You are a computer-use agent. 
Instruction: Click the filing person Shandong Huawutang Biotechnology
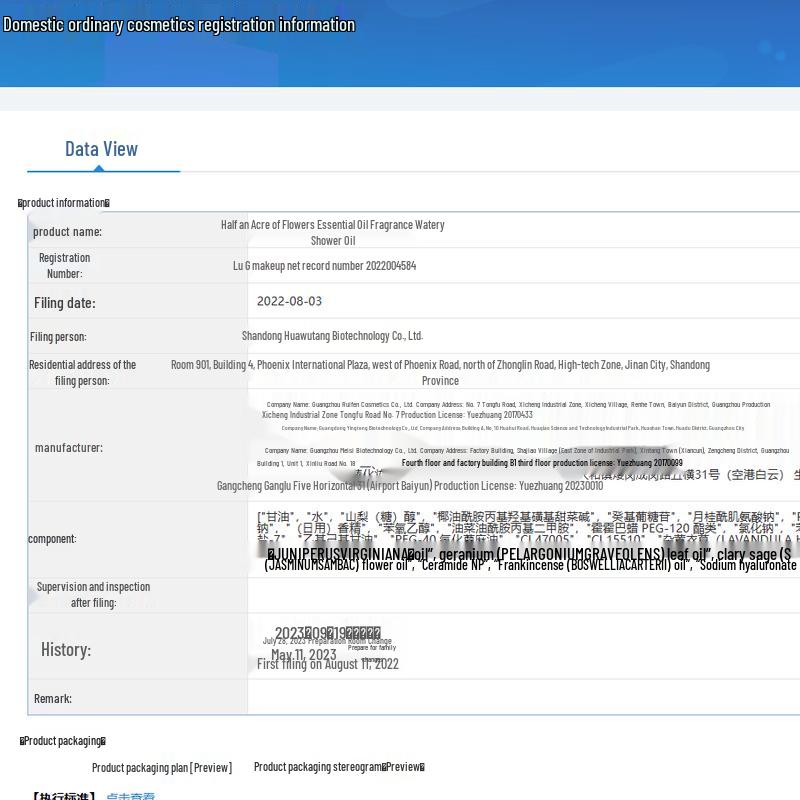click(332, 336)
